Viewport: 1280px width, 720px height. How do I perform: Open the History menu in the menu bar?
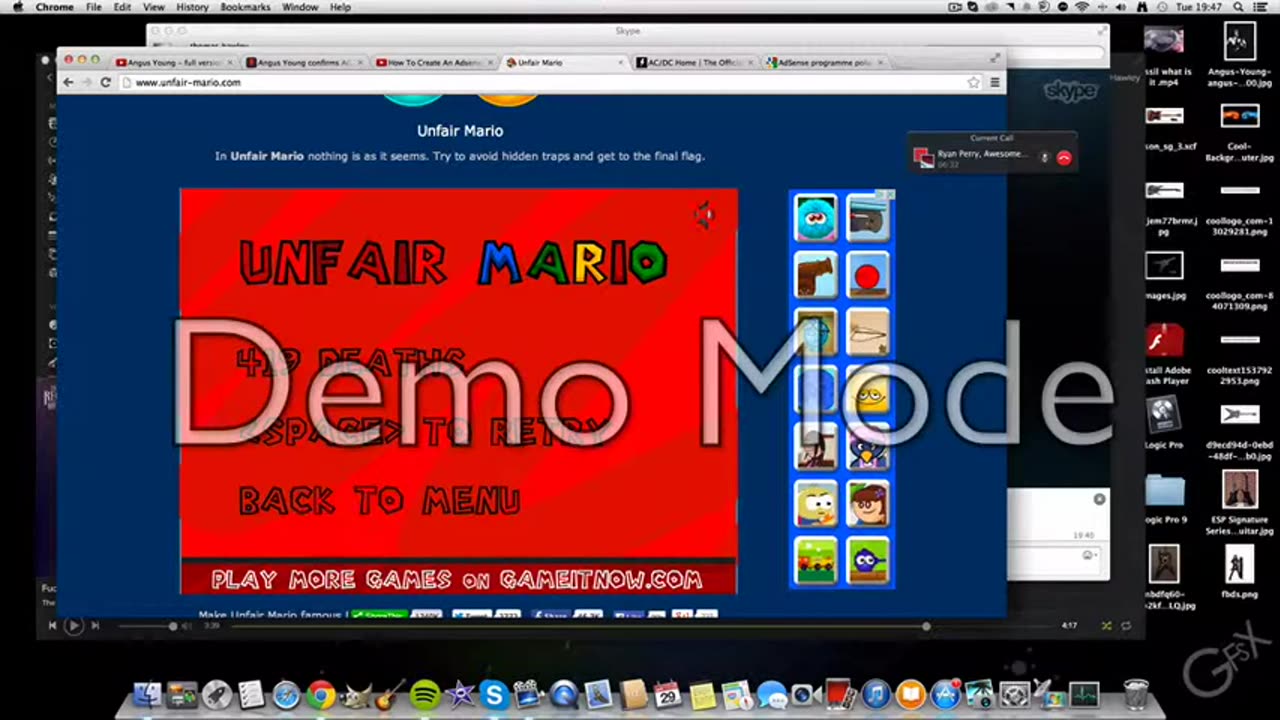click(x=192, y=7)
